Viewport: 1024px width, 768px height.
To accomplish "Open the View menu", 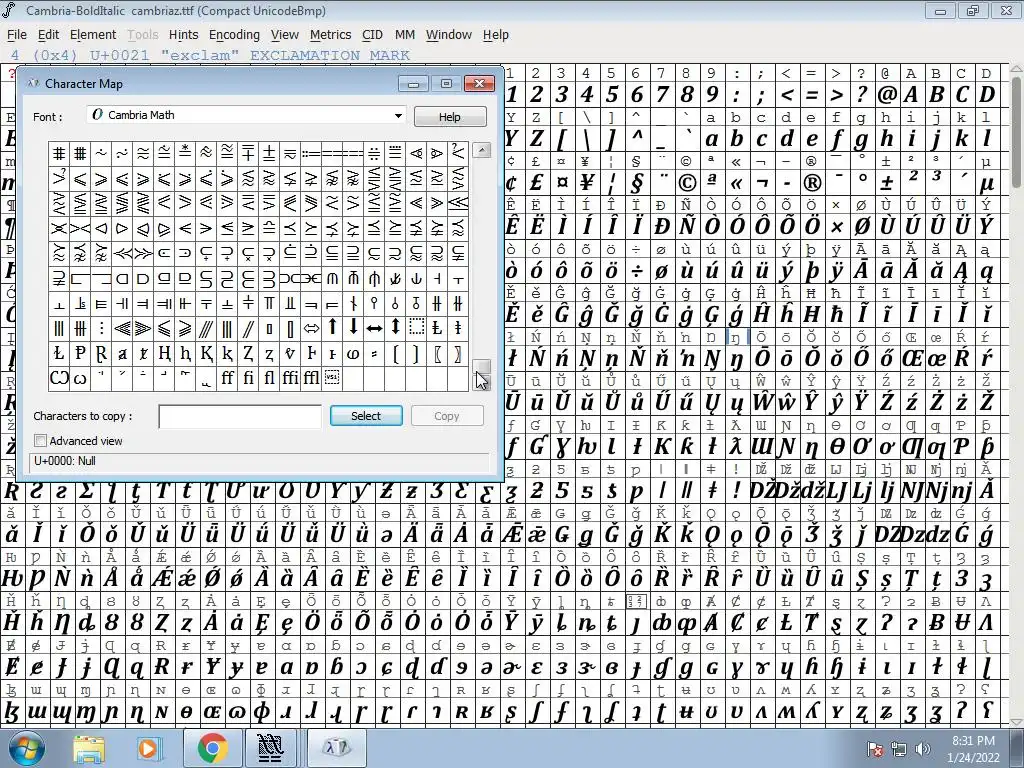I will pyautogui.click(x=285, y=35).
